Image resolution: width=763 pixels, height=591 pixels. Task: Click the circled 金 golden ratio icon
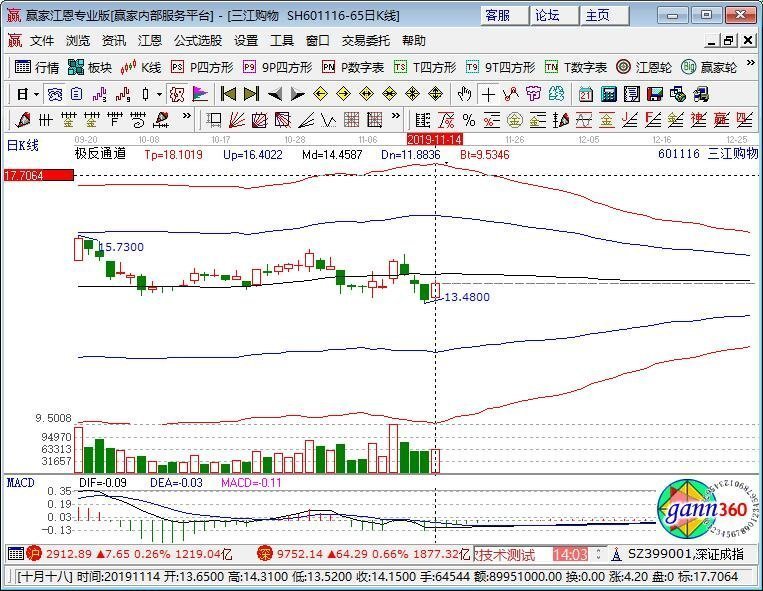514,119
